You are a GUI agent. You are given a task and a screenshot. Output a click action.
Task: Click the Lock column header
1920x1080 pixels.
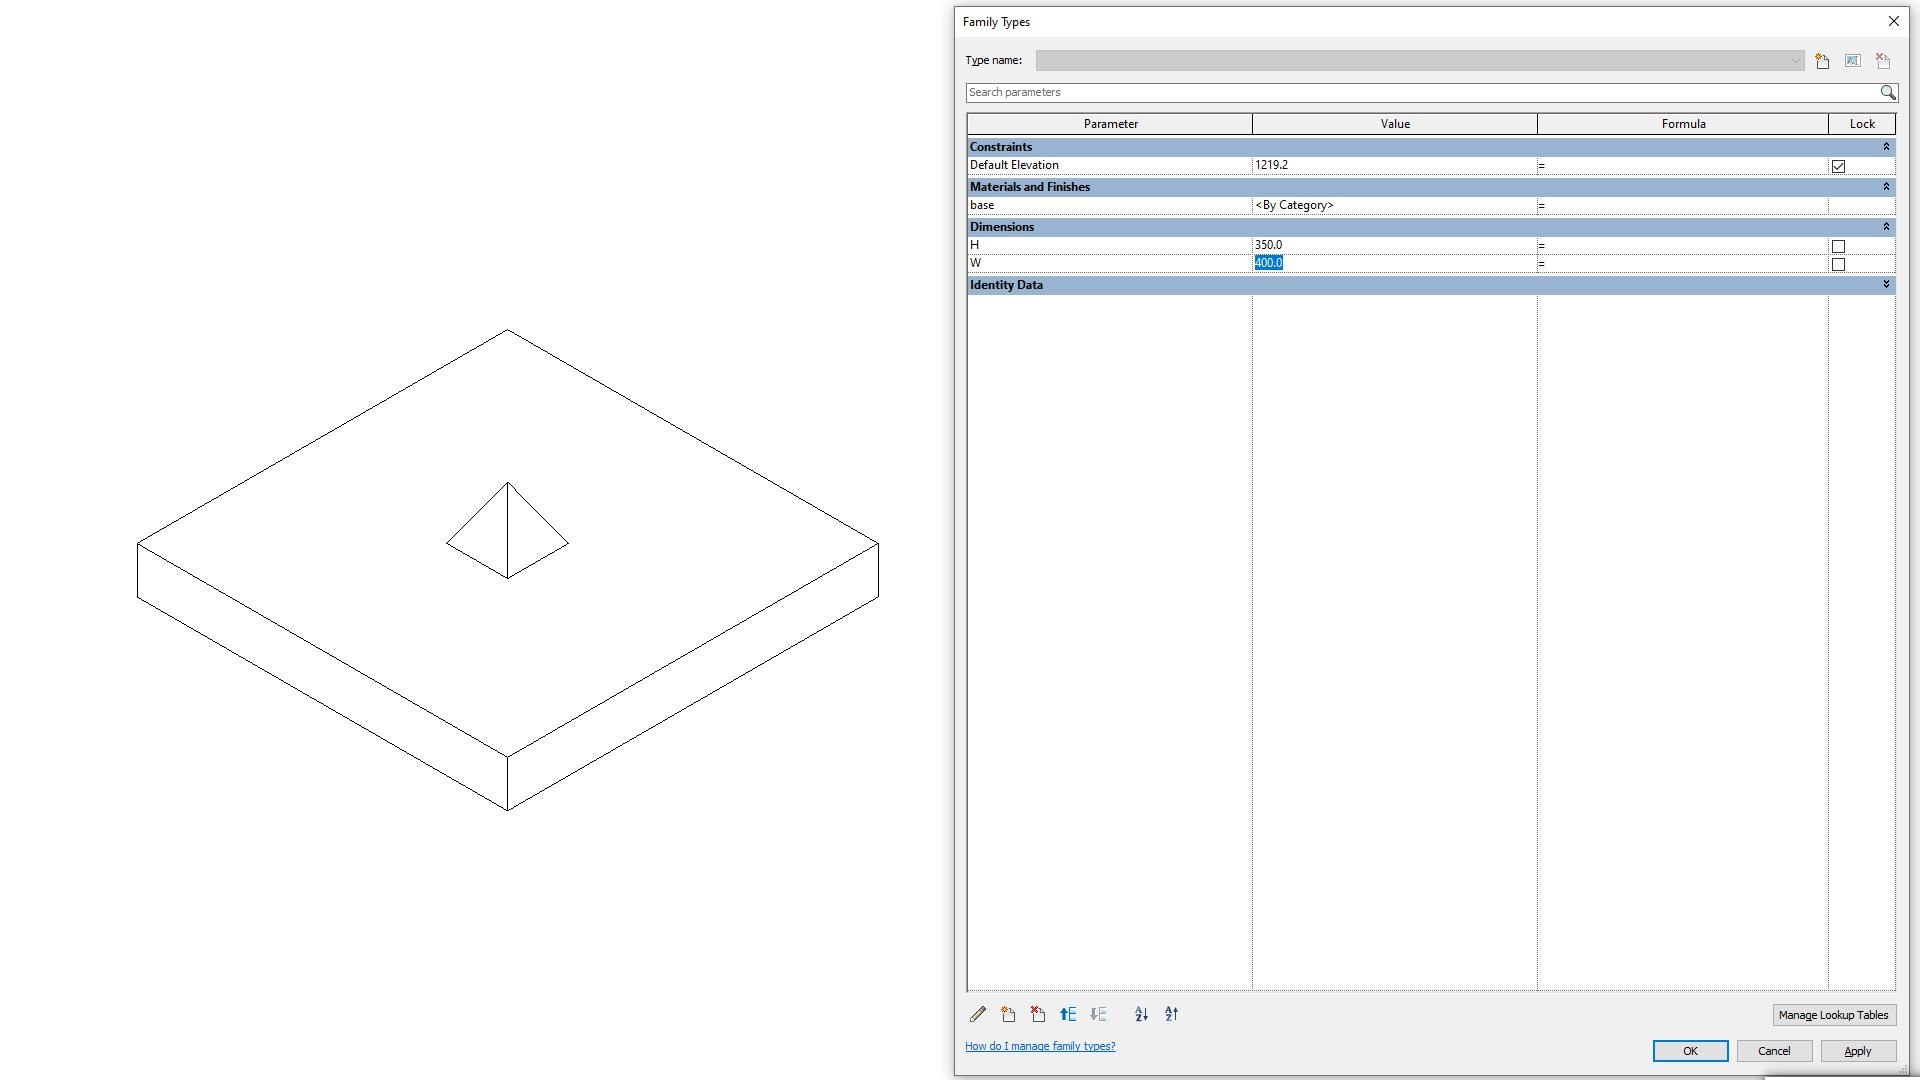[1862, 124]
